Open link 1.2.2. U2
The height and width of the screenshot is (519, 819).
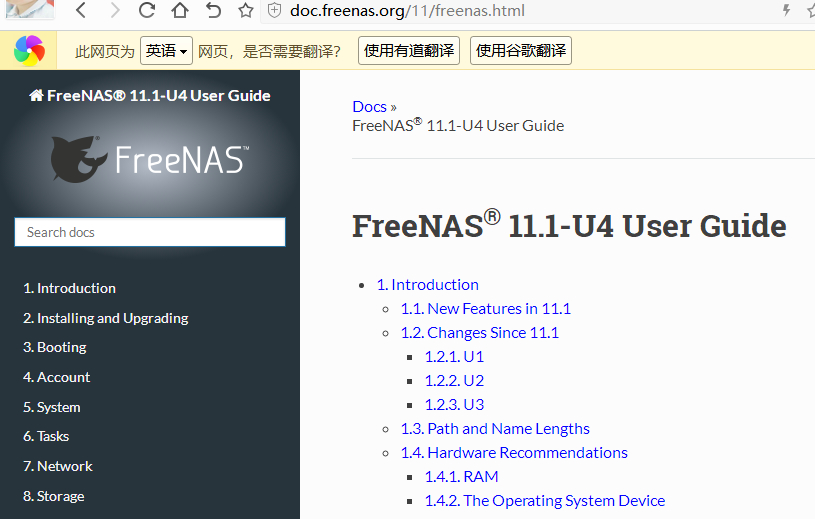454,381
